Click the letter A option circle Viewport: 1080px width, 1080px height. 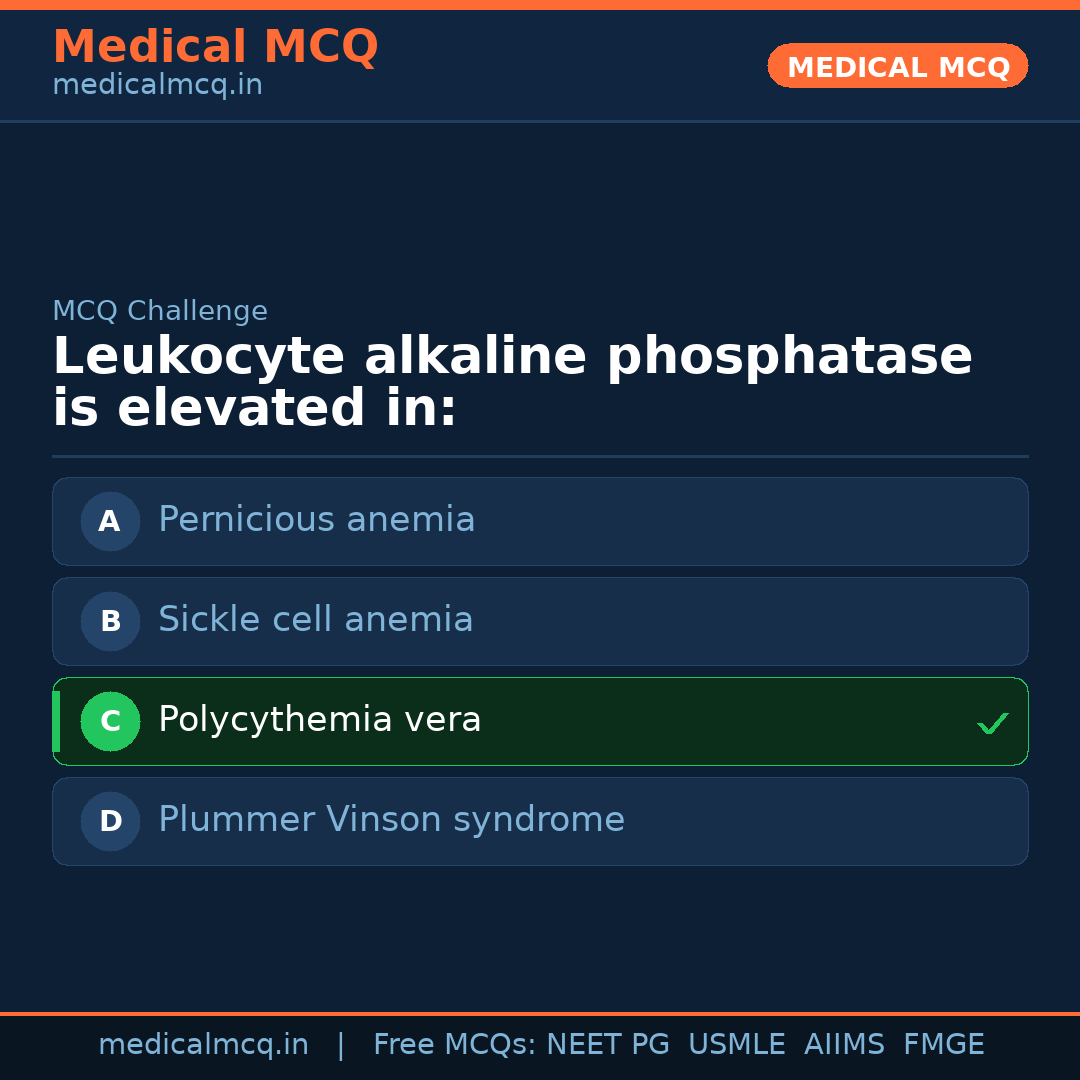coord(110,521)
